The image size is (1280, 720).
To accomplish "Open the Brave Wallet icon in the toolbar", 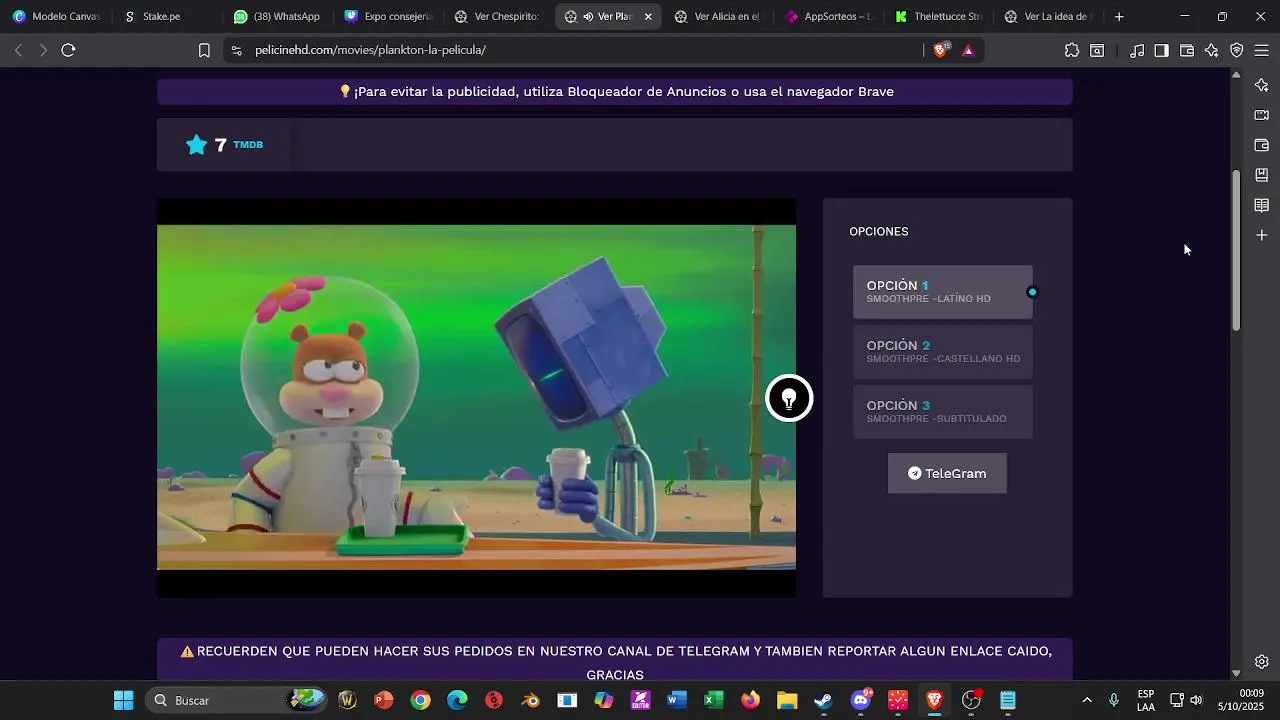I will click(1187, 50).
